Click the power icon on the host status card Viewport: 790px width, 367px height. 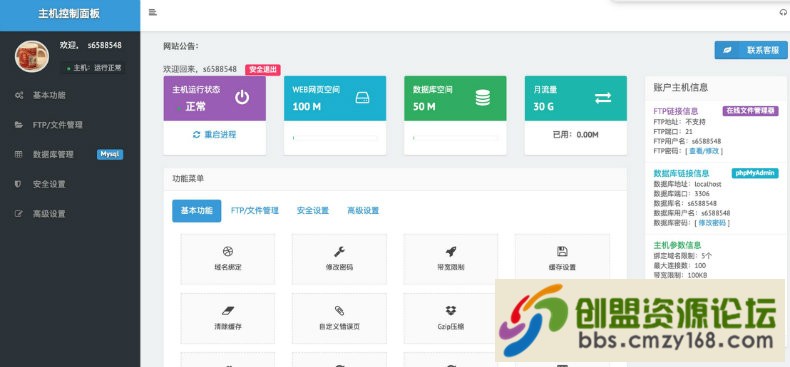point(242,97)
